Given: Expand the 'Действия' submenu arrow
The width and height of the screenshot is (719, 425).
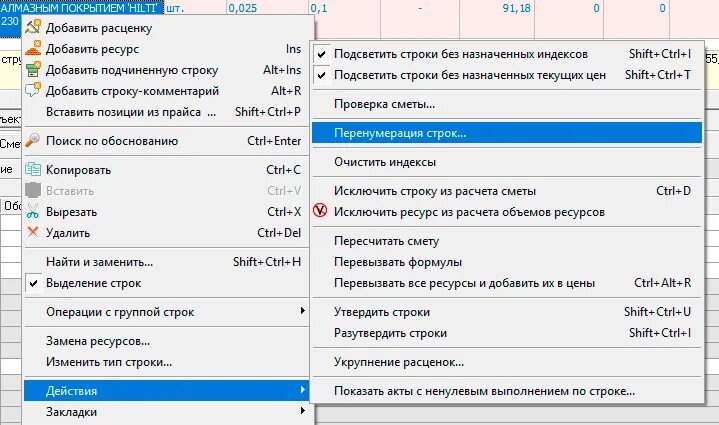Looking at the screenshot, I should (x=302, y=390).
